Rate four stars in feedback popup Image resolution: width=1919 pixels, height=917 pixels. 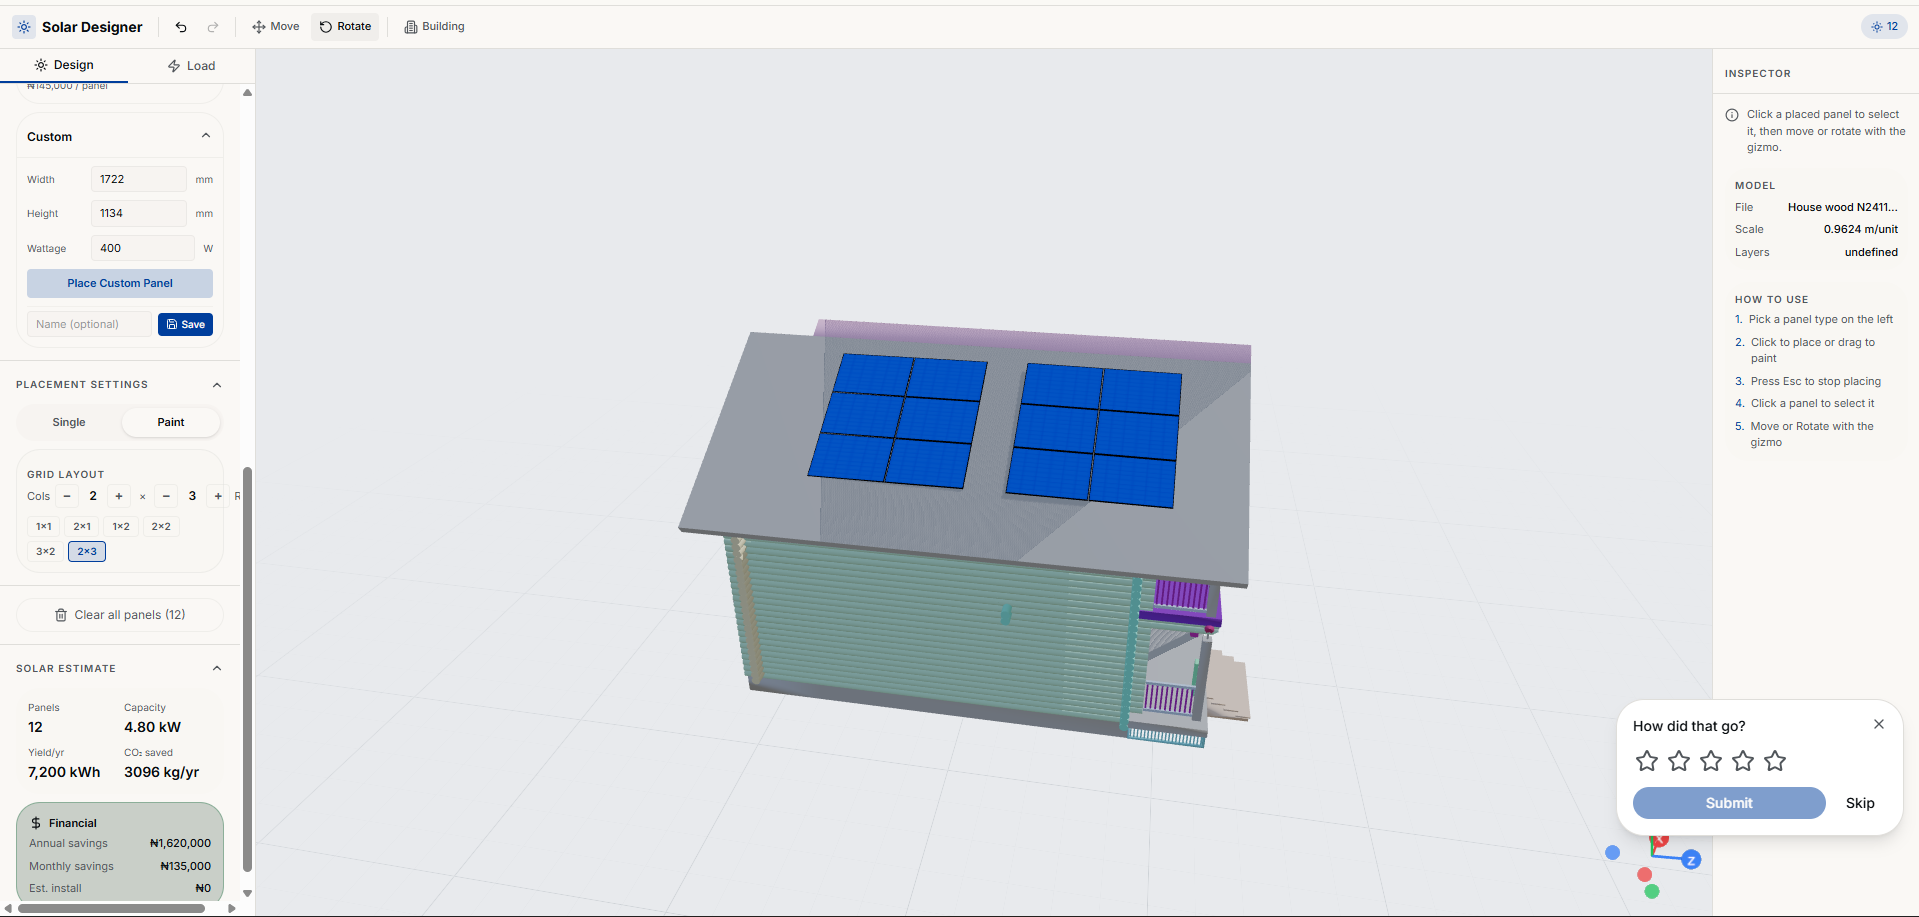pyautogui.click(x=1743, y=761)
